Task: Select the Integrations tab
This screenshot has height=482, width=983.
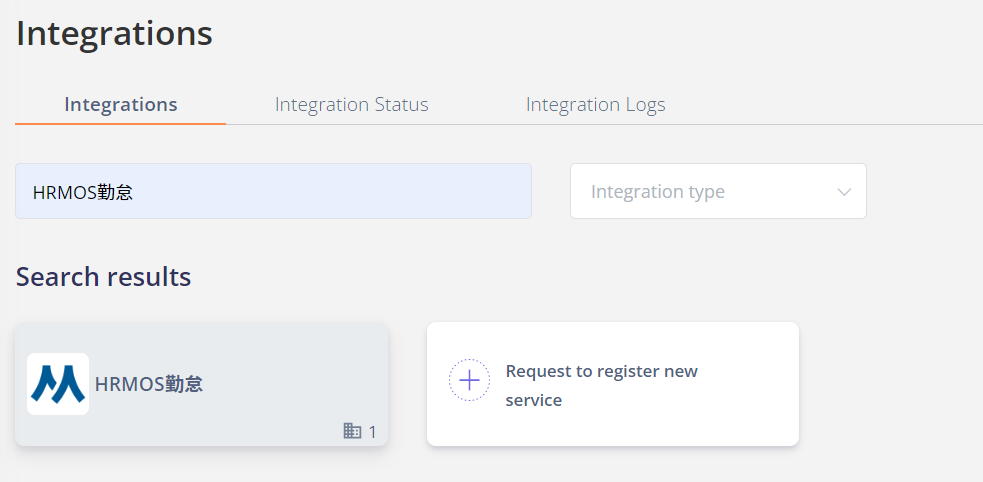Action: [121, 105]
